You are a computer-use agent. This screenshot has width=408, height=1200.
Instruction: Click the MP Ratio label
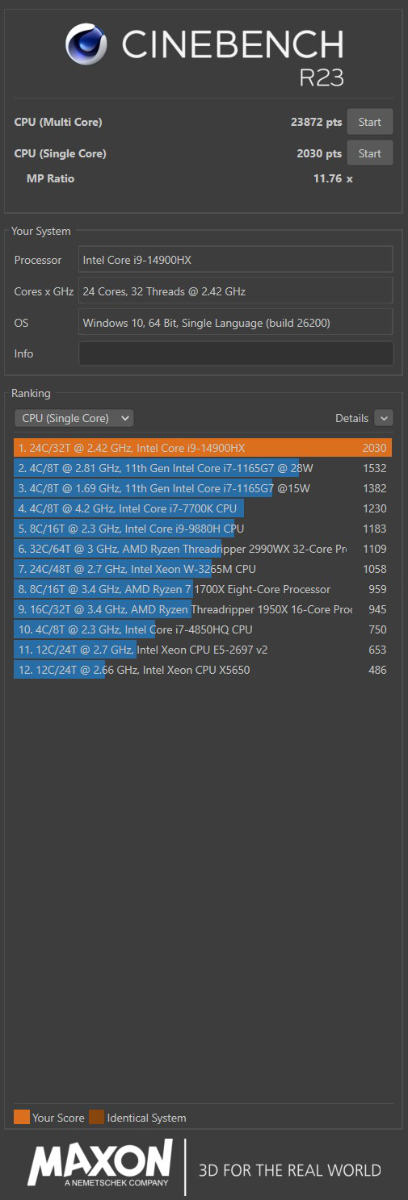50,179
